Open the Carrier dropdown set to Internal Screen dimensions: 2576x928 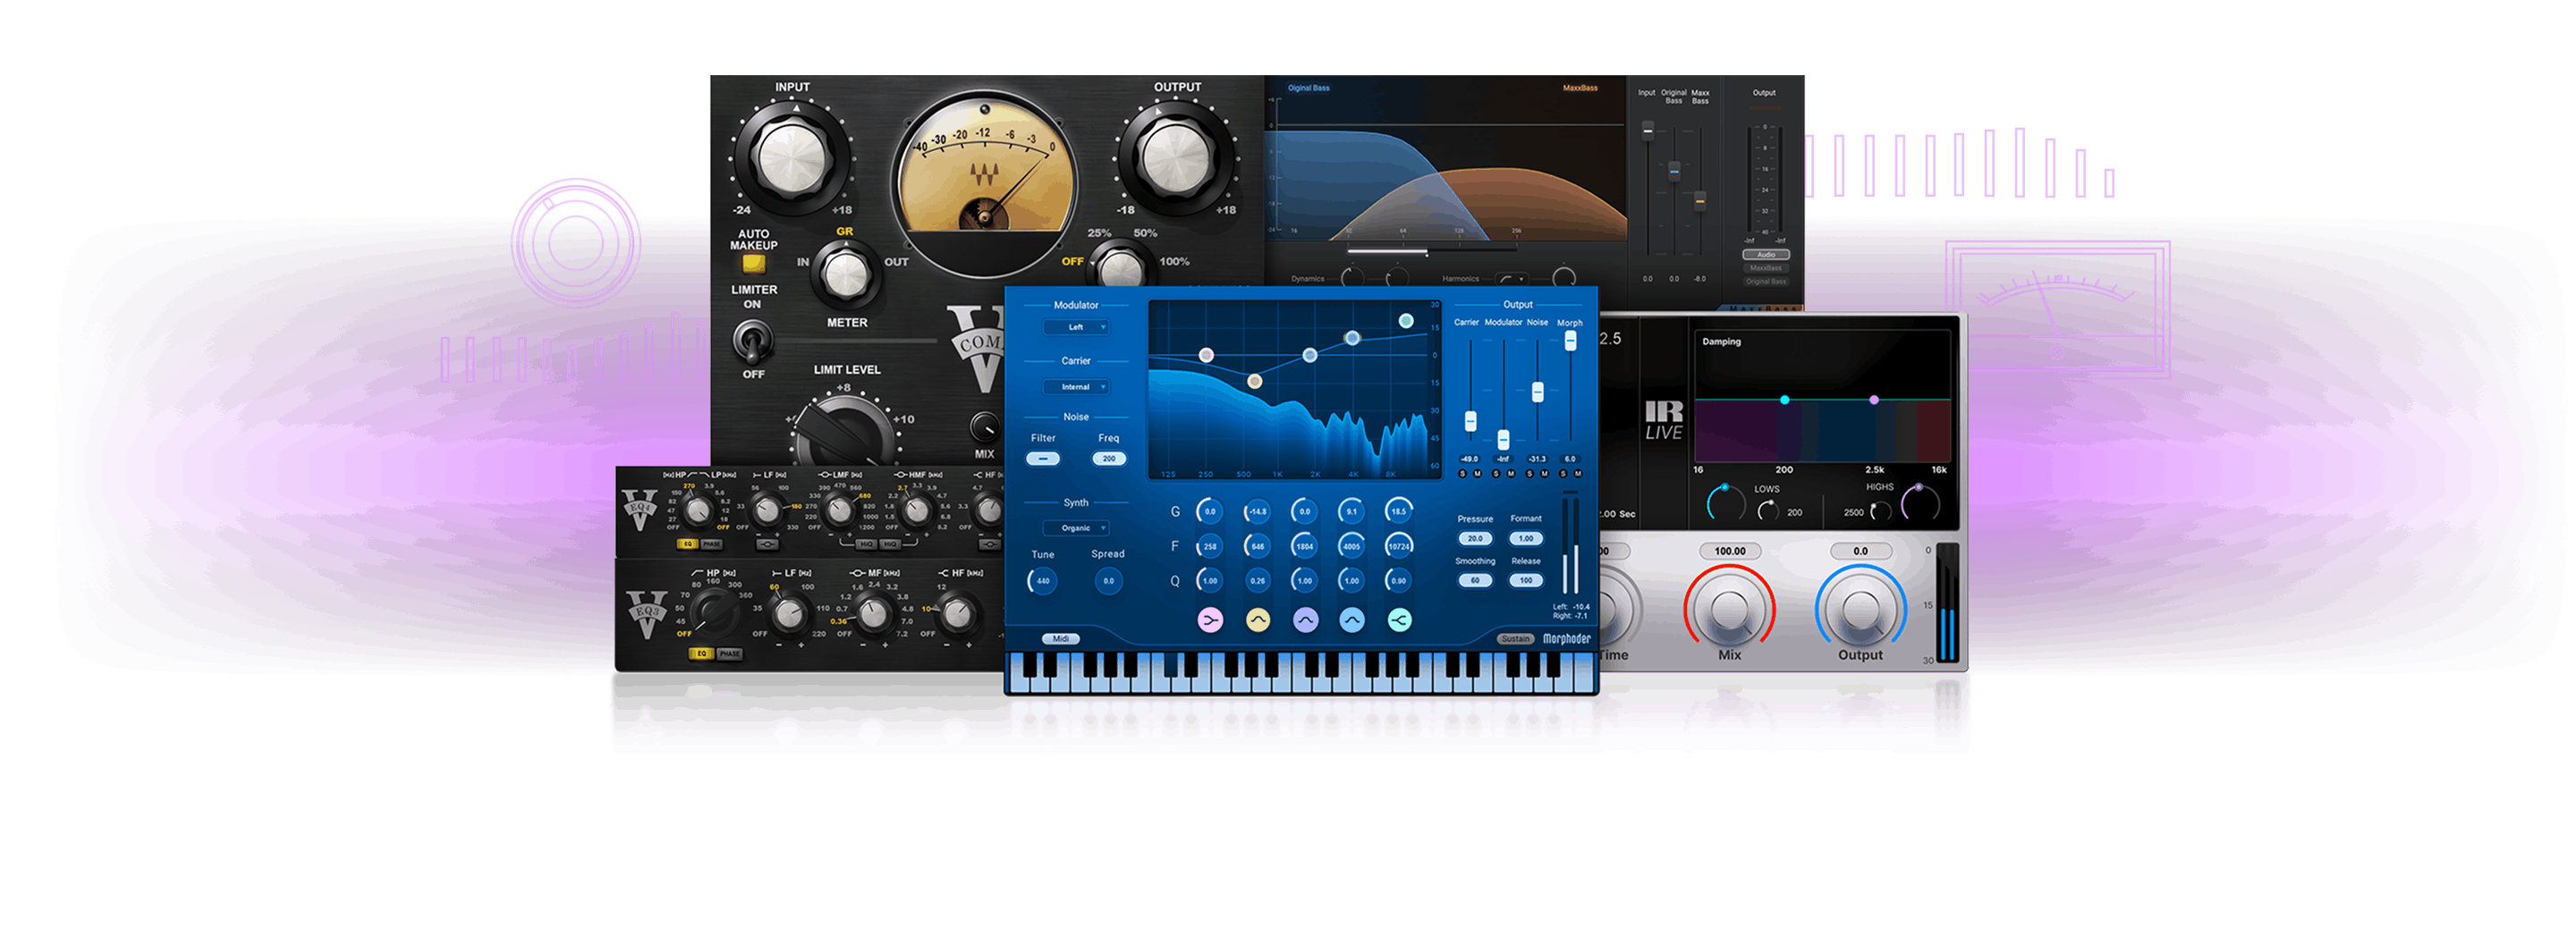[x=1077, y=387]
